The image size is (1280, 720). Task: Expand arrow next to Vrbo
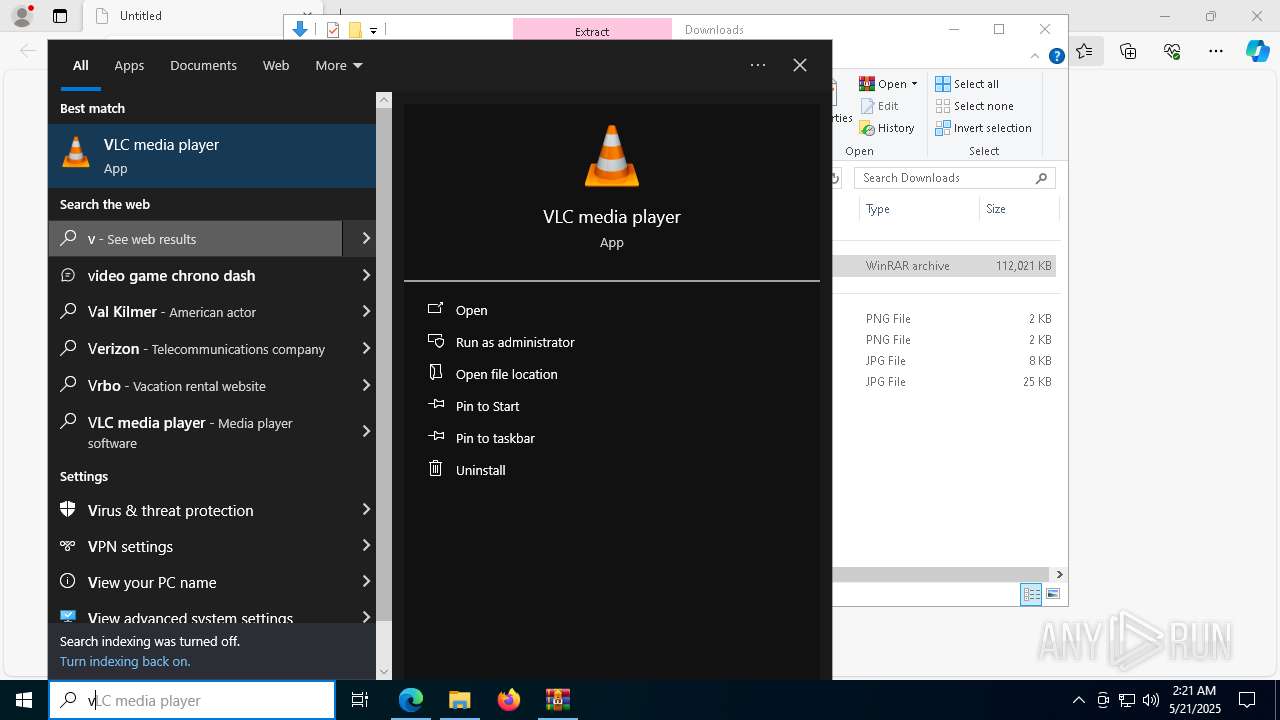click(x=366, y=385)
